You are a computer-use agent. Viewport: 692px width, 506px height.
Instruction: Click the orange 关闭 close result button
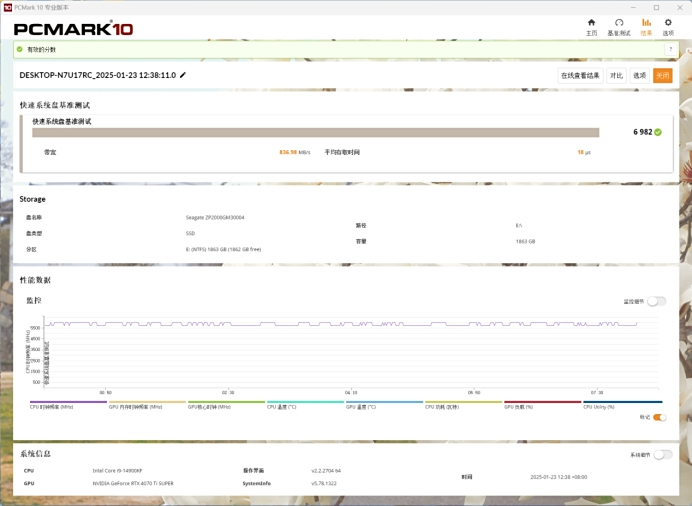[662, 76]
